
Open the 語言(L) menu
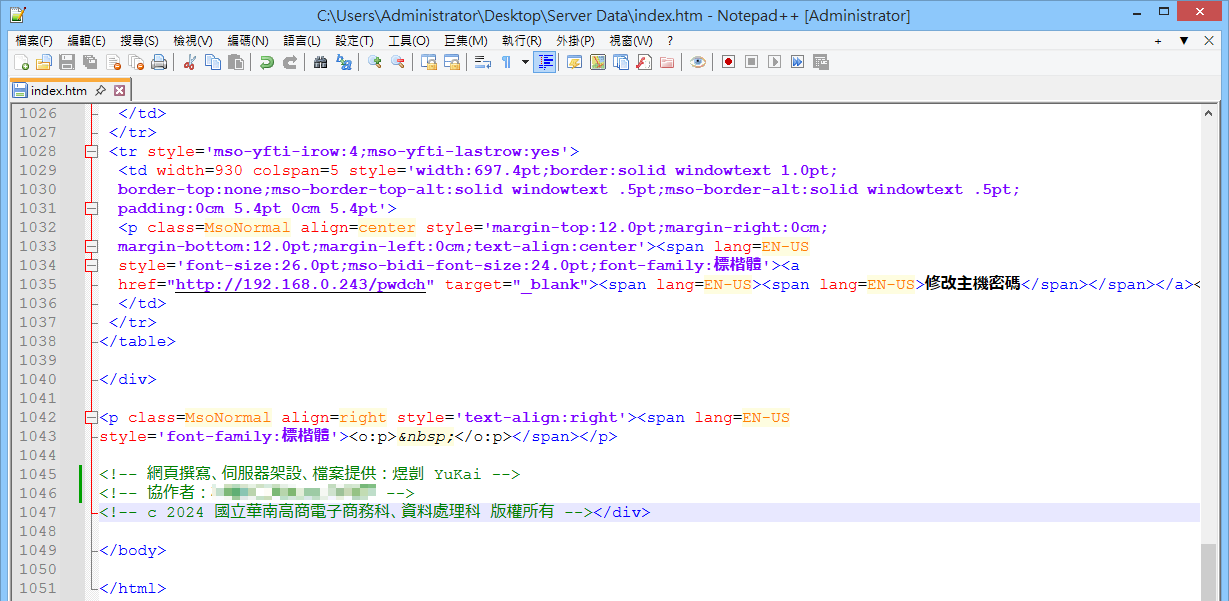pyautogui.click(x=302, y=41)
